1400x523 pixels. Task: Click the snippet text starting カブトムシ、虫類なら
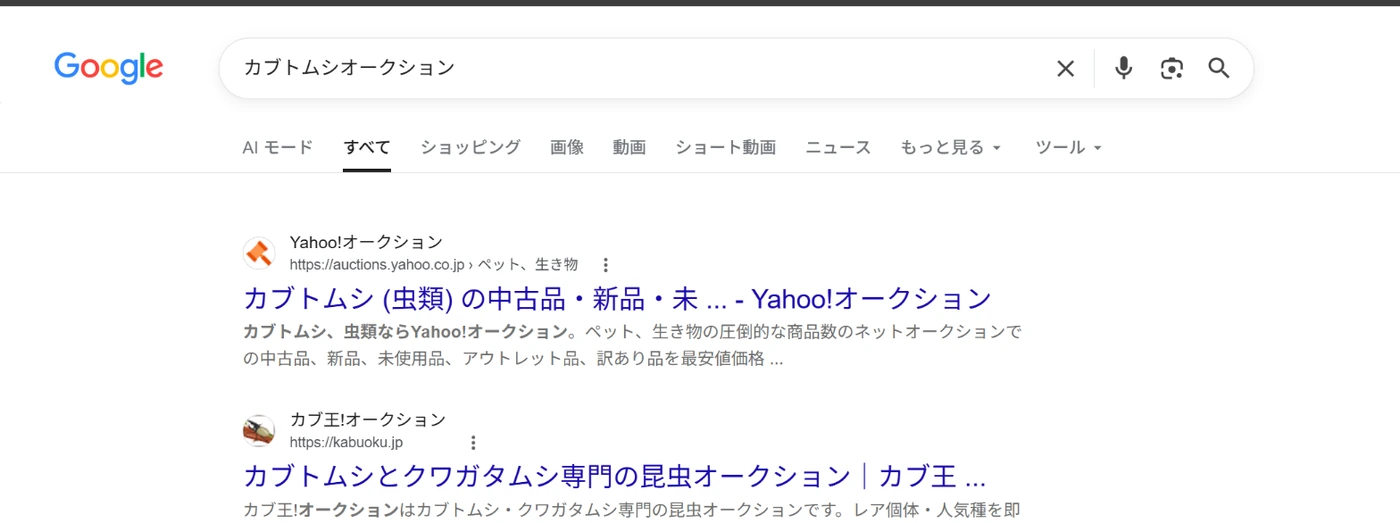click(x=632, y=345)
